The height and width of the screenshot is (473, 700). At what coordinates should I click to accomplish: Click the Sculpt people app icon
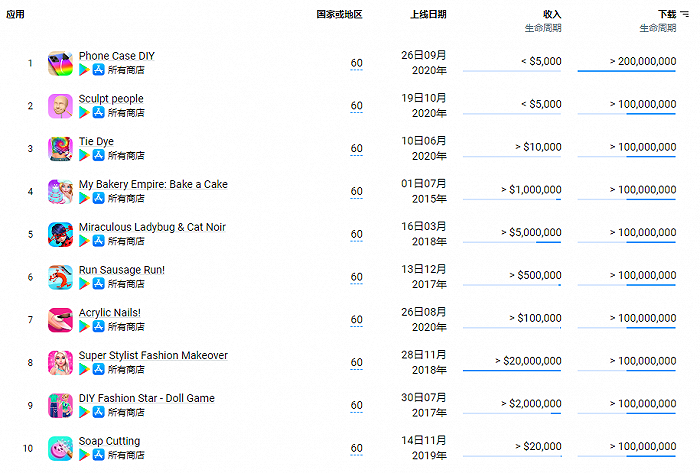60,106
